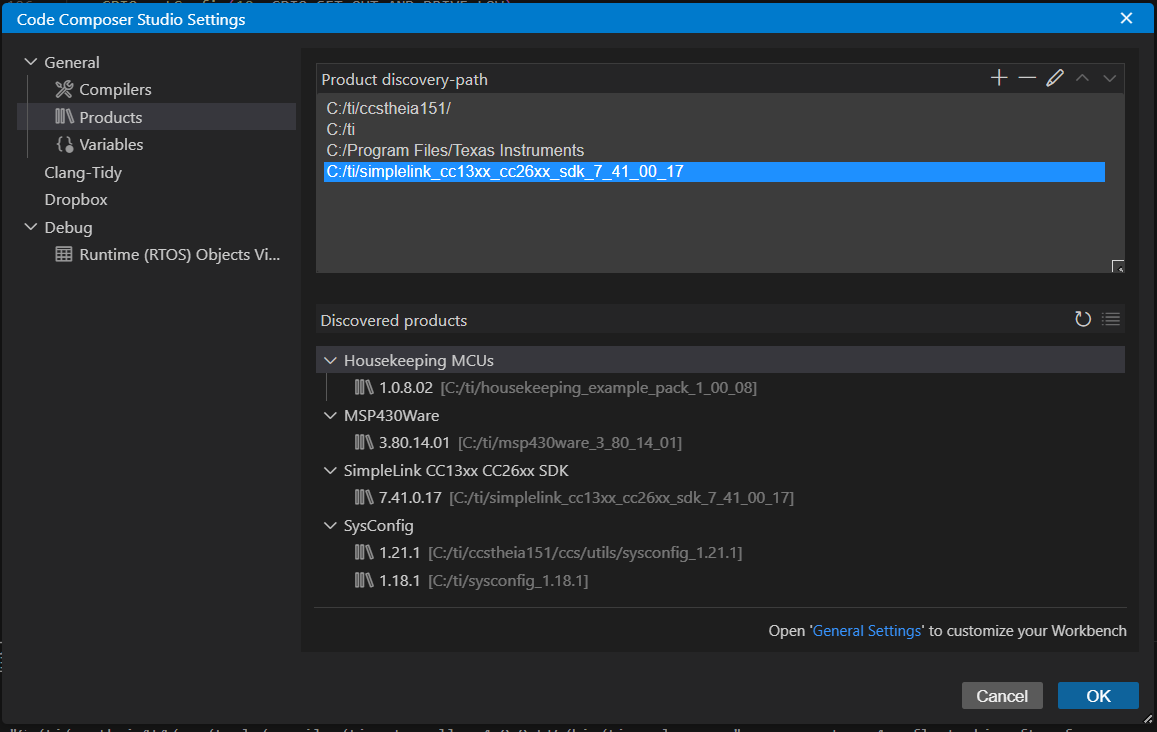The height and width of the screenshot is (732, 1157).
Task: Toggle list view of discovered products
Action: click(1111, 319)
